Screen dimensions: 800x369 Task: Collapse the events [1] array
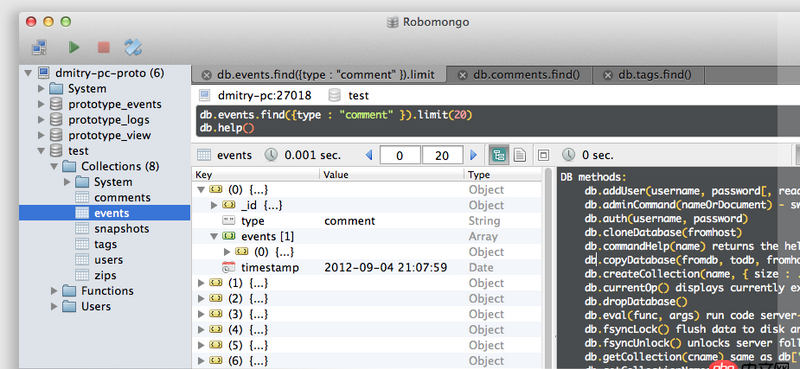pyautogui.click(x=214, y=236)
